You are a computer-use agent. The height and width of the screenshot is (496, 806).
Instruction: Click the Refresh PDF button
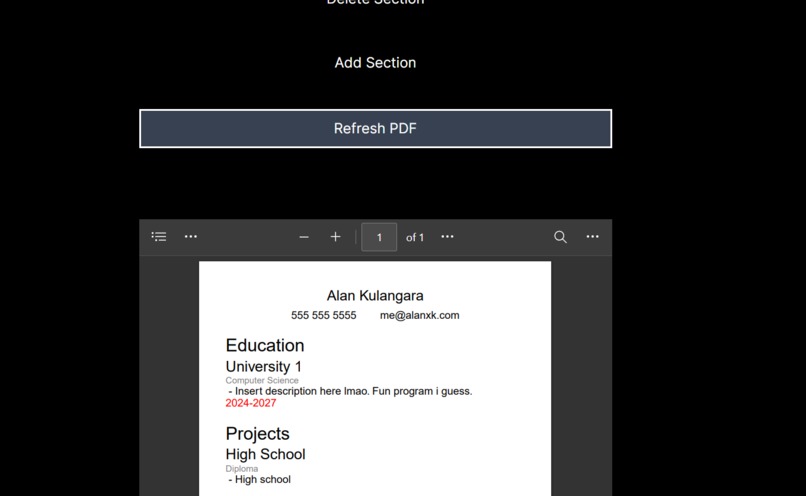(375, 128)
